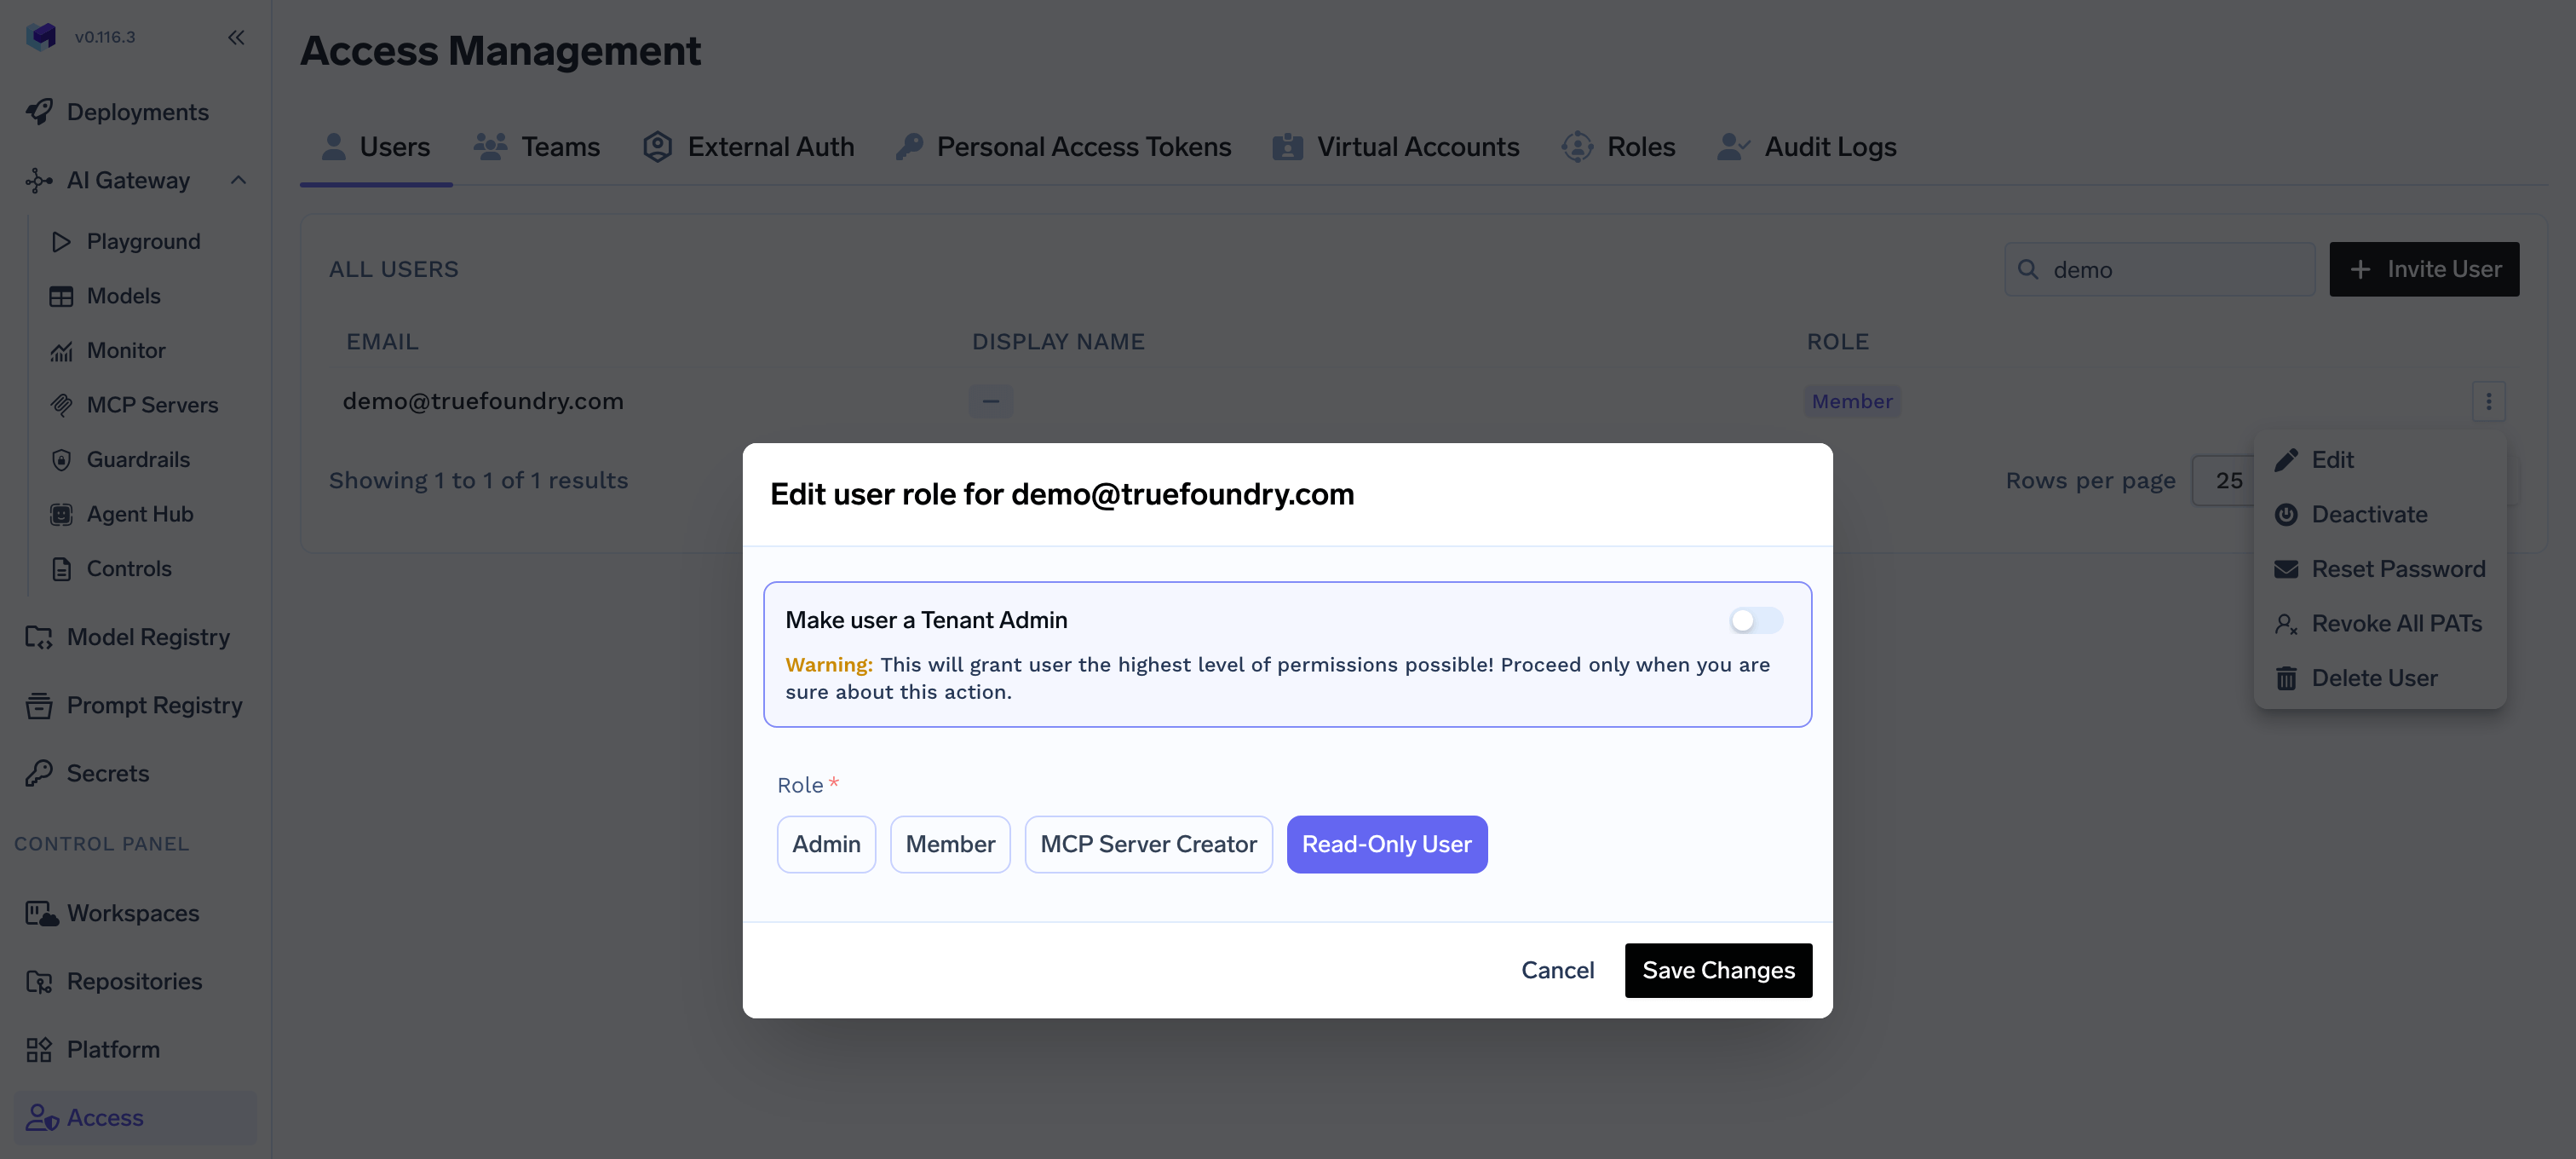The height and width of the screenshot is (1159, 2576).
Task: Click the Deployments rocket icon
Action: [x=40, y=112]
